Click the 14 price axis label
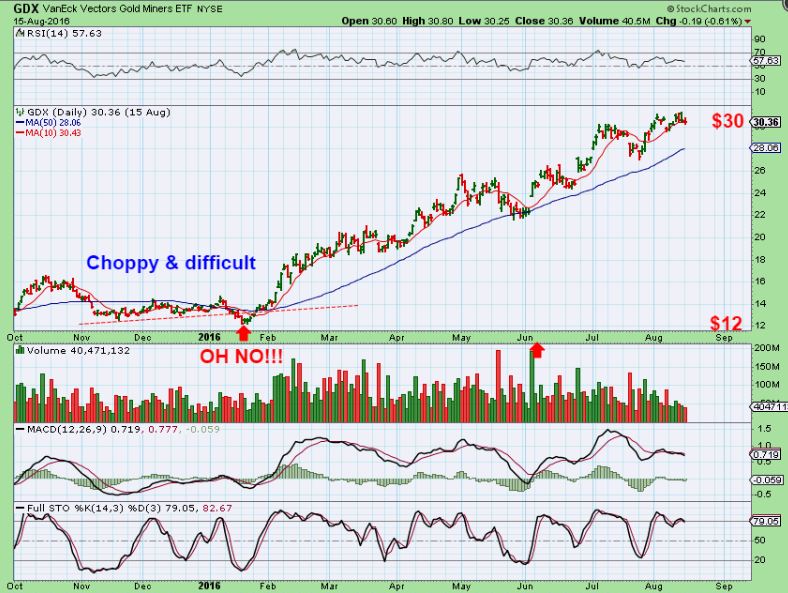Screen dimensions: 788x593 click(x=759, y=303)
